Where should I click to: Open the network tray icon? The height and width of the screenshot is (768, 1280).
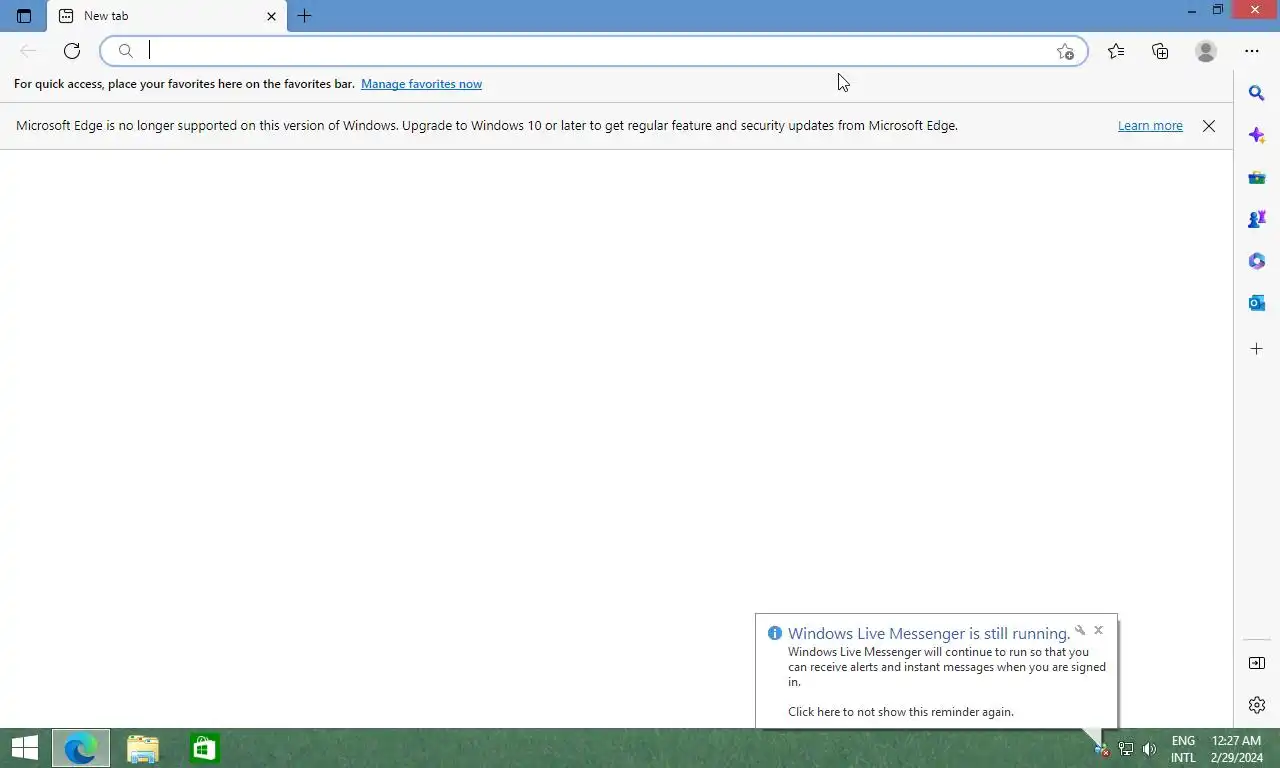pyautogui.click(x=1126, y=749)
